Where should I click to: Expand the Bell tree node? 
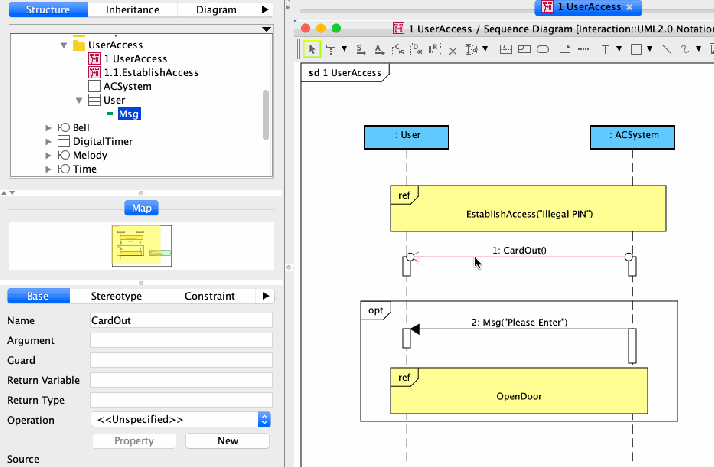[x=48, y=128]
